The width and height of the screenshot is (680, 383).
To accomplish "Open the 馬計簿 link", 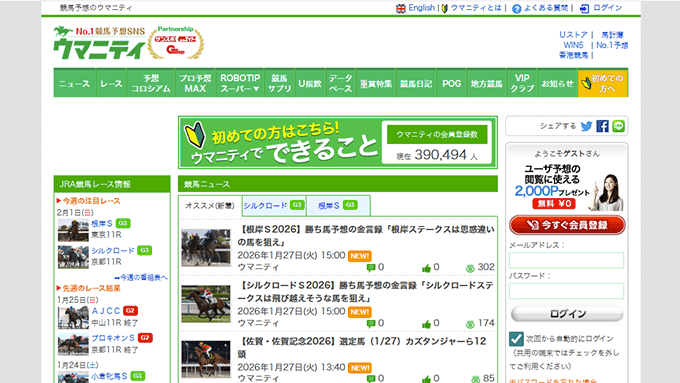I will (612, 35).
